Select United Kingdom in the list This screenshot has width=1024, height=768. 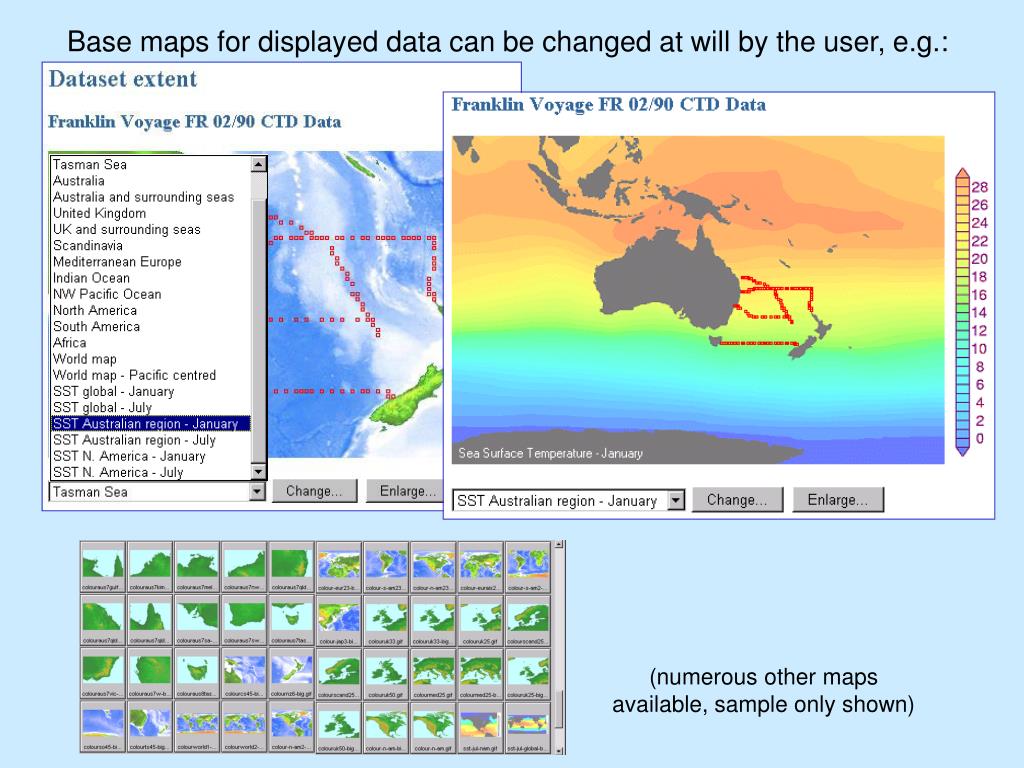tap(150, 214)
